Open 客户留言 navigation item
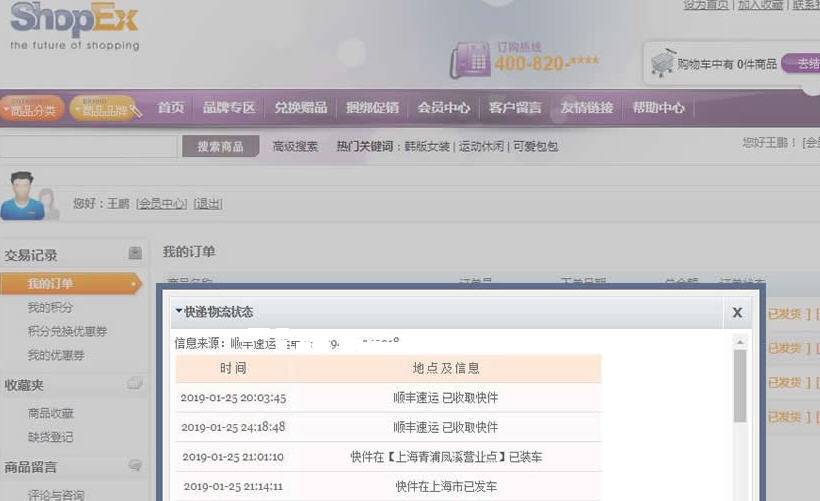The width and height of the screenshot is (820, 501). (515, 108)
